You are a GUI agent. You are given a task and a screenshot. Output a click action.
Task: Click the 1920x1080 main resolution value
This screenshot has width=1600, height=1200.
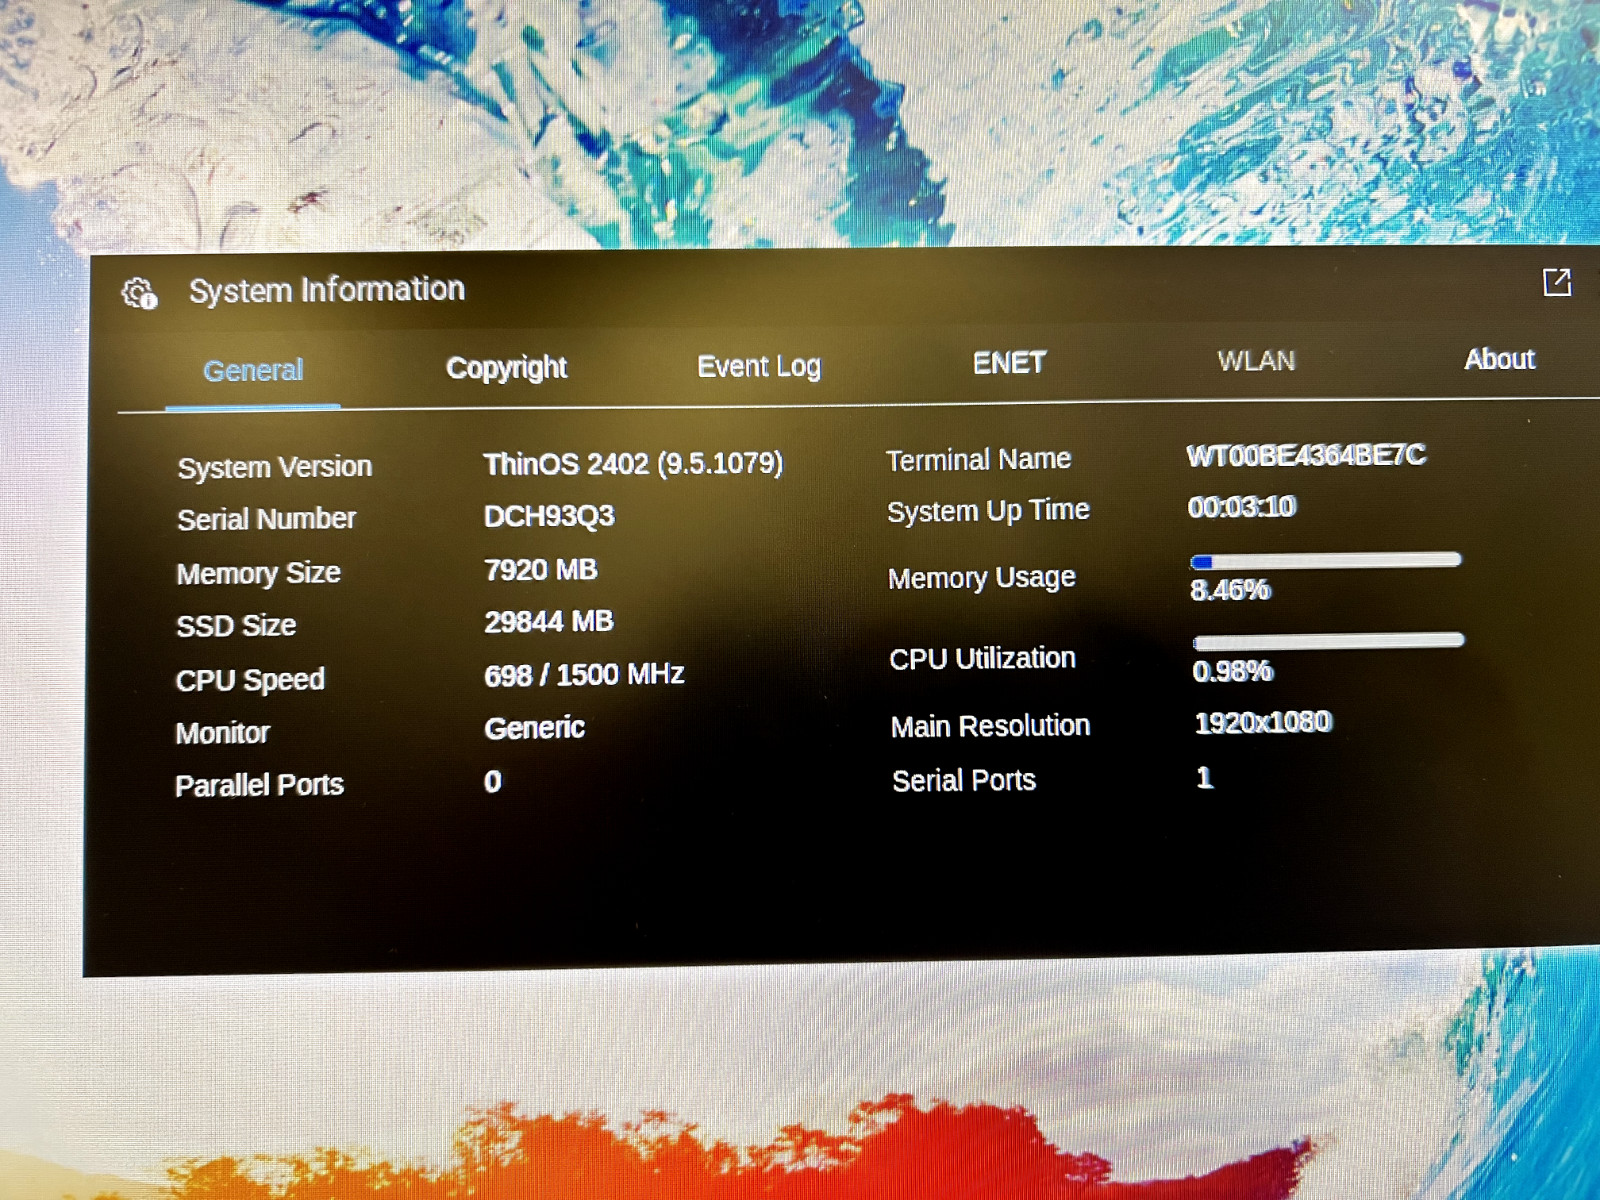click(x=1263, y=722)
